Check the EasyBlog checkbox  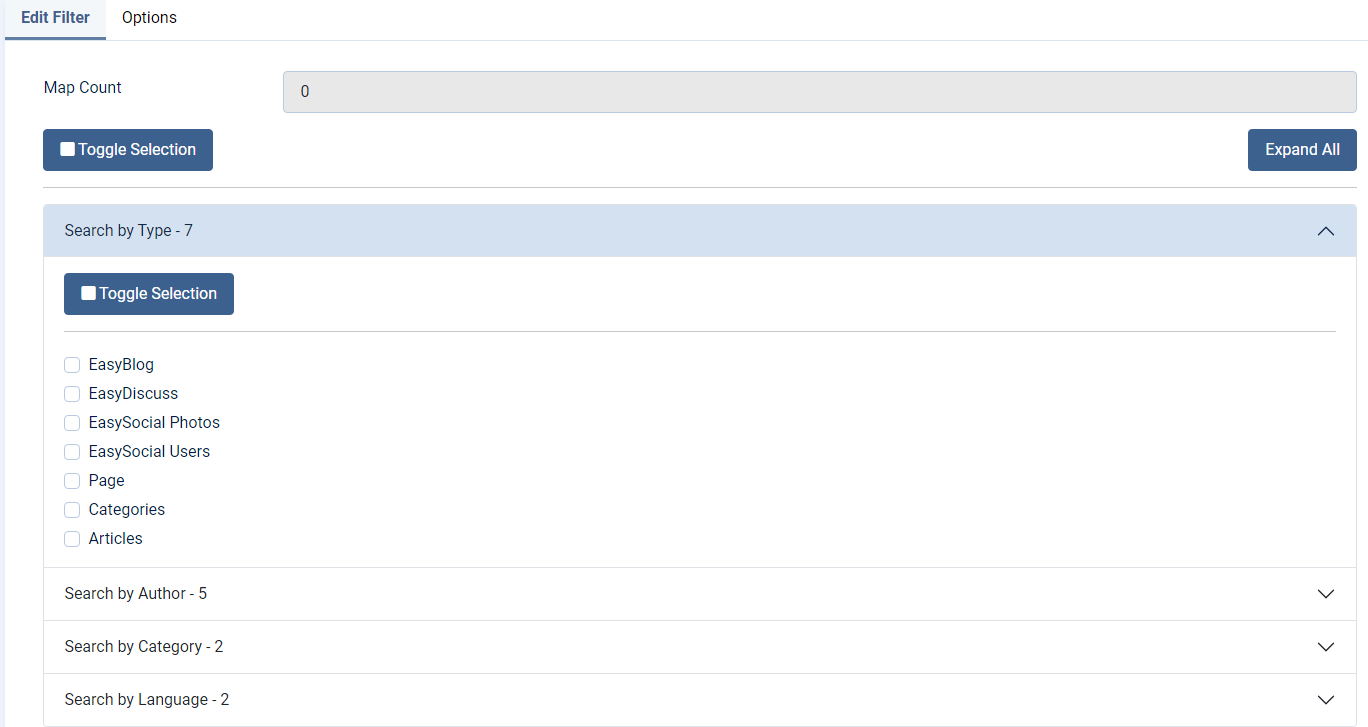72,365
